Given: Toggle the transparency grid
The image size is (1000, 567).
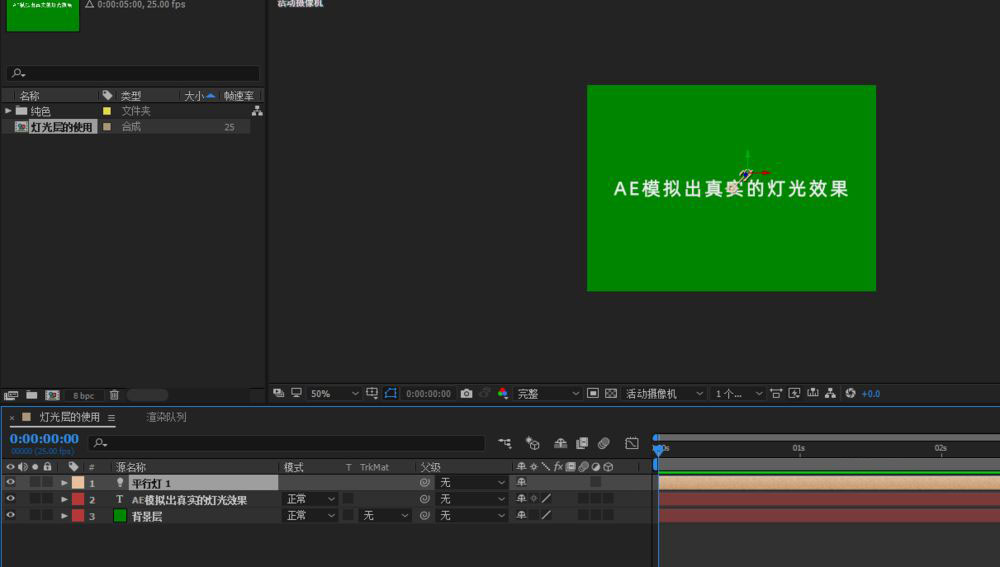Looking at the screenshot, I should [611, 394].
